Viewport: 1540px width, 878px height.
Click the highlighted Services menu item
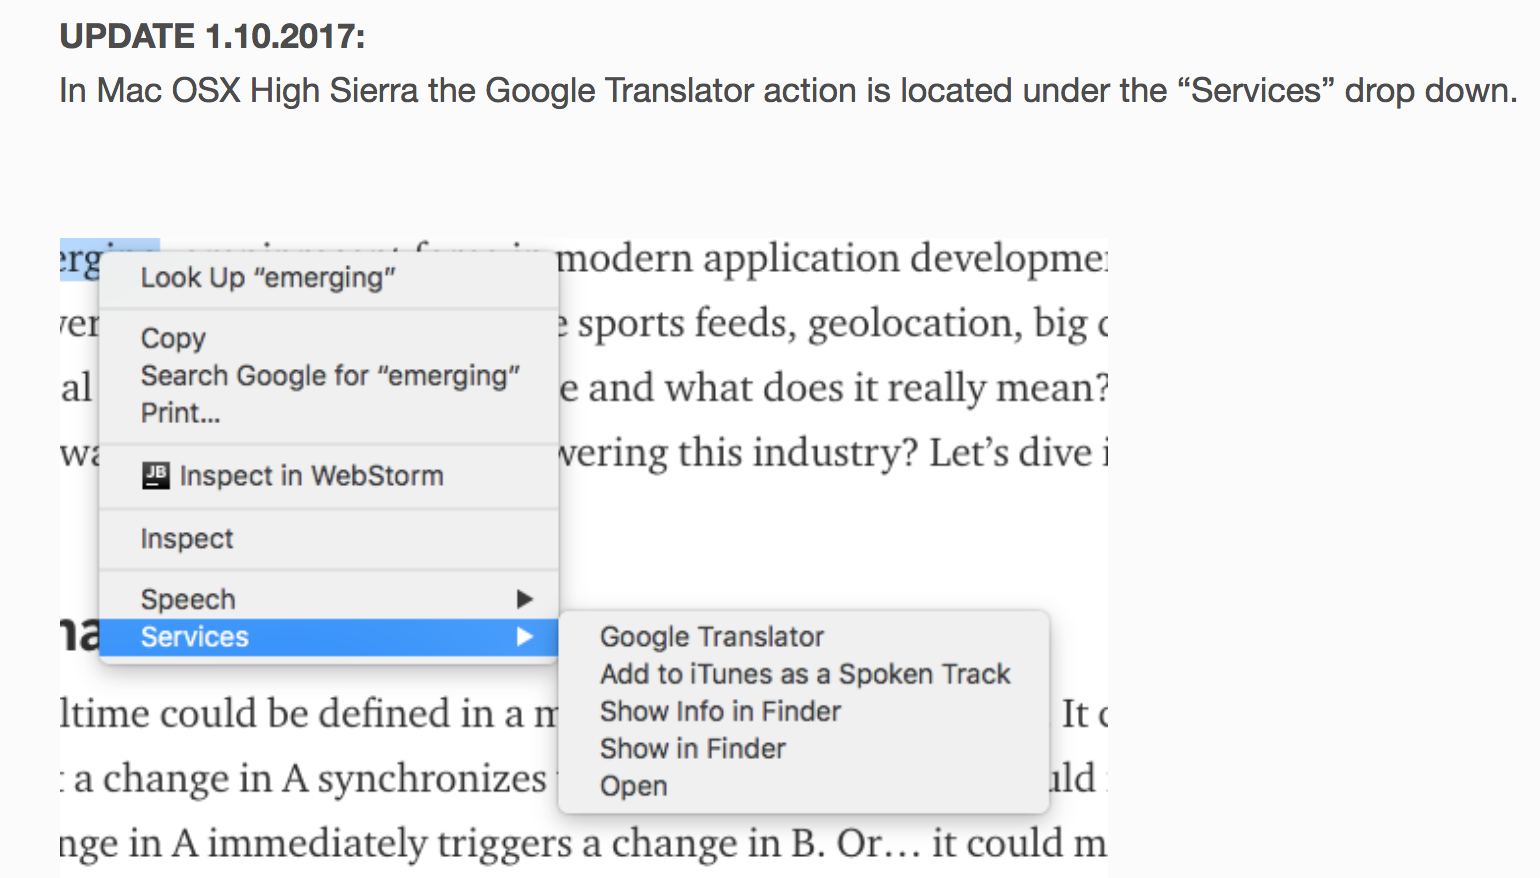(x=328, y=637)
